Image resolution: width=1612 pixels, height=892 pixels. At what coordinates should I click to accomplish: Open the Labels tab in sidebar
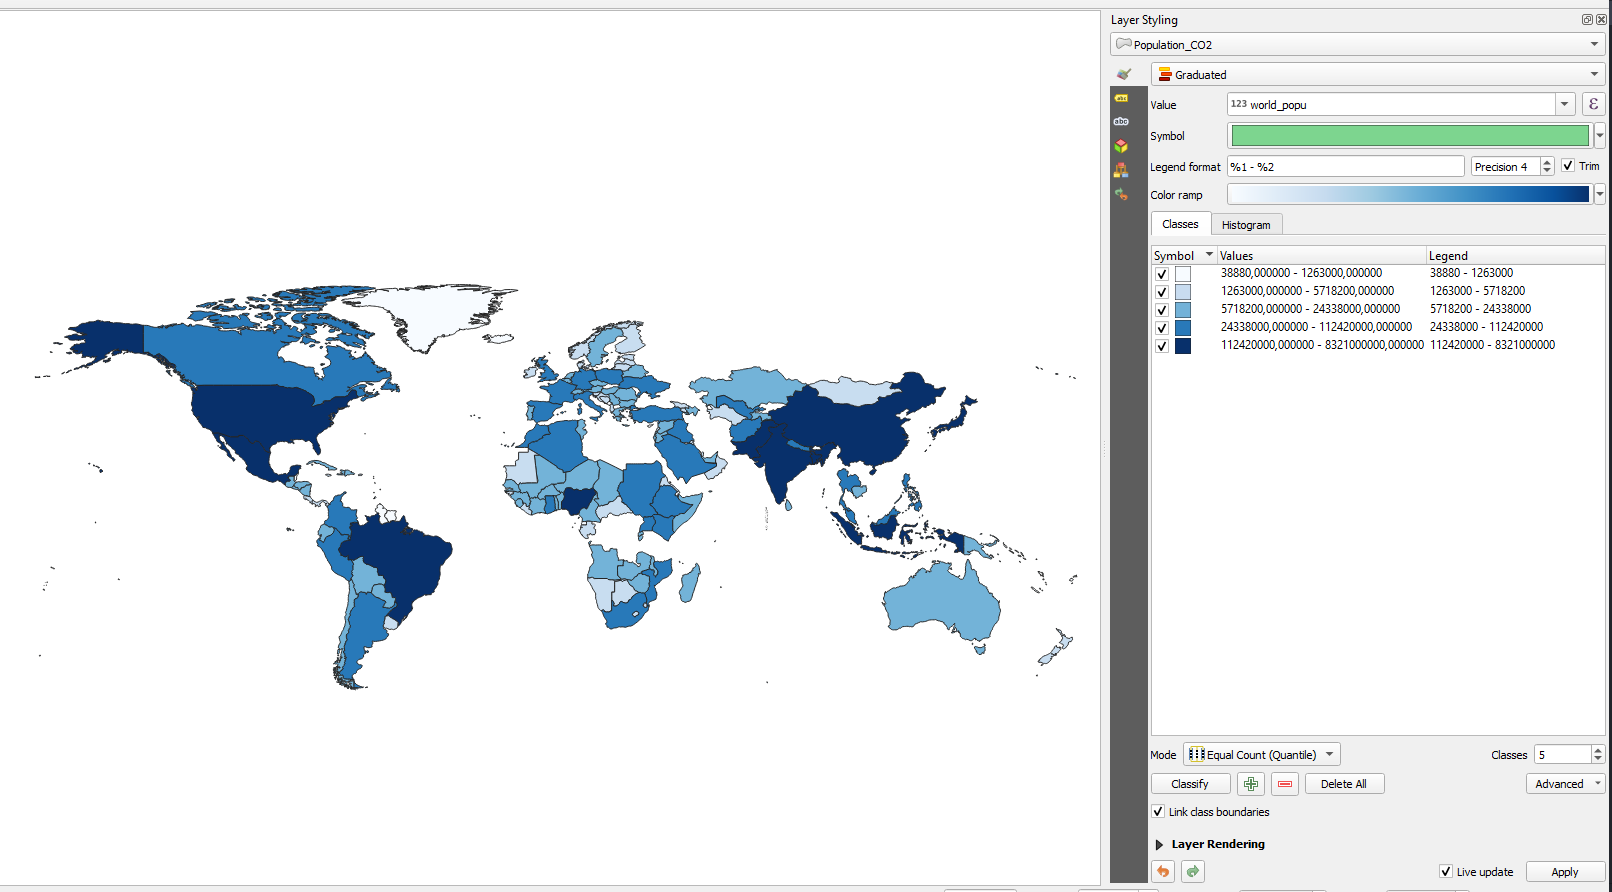[1121, 98]
